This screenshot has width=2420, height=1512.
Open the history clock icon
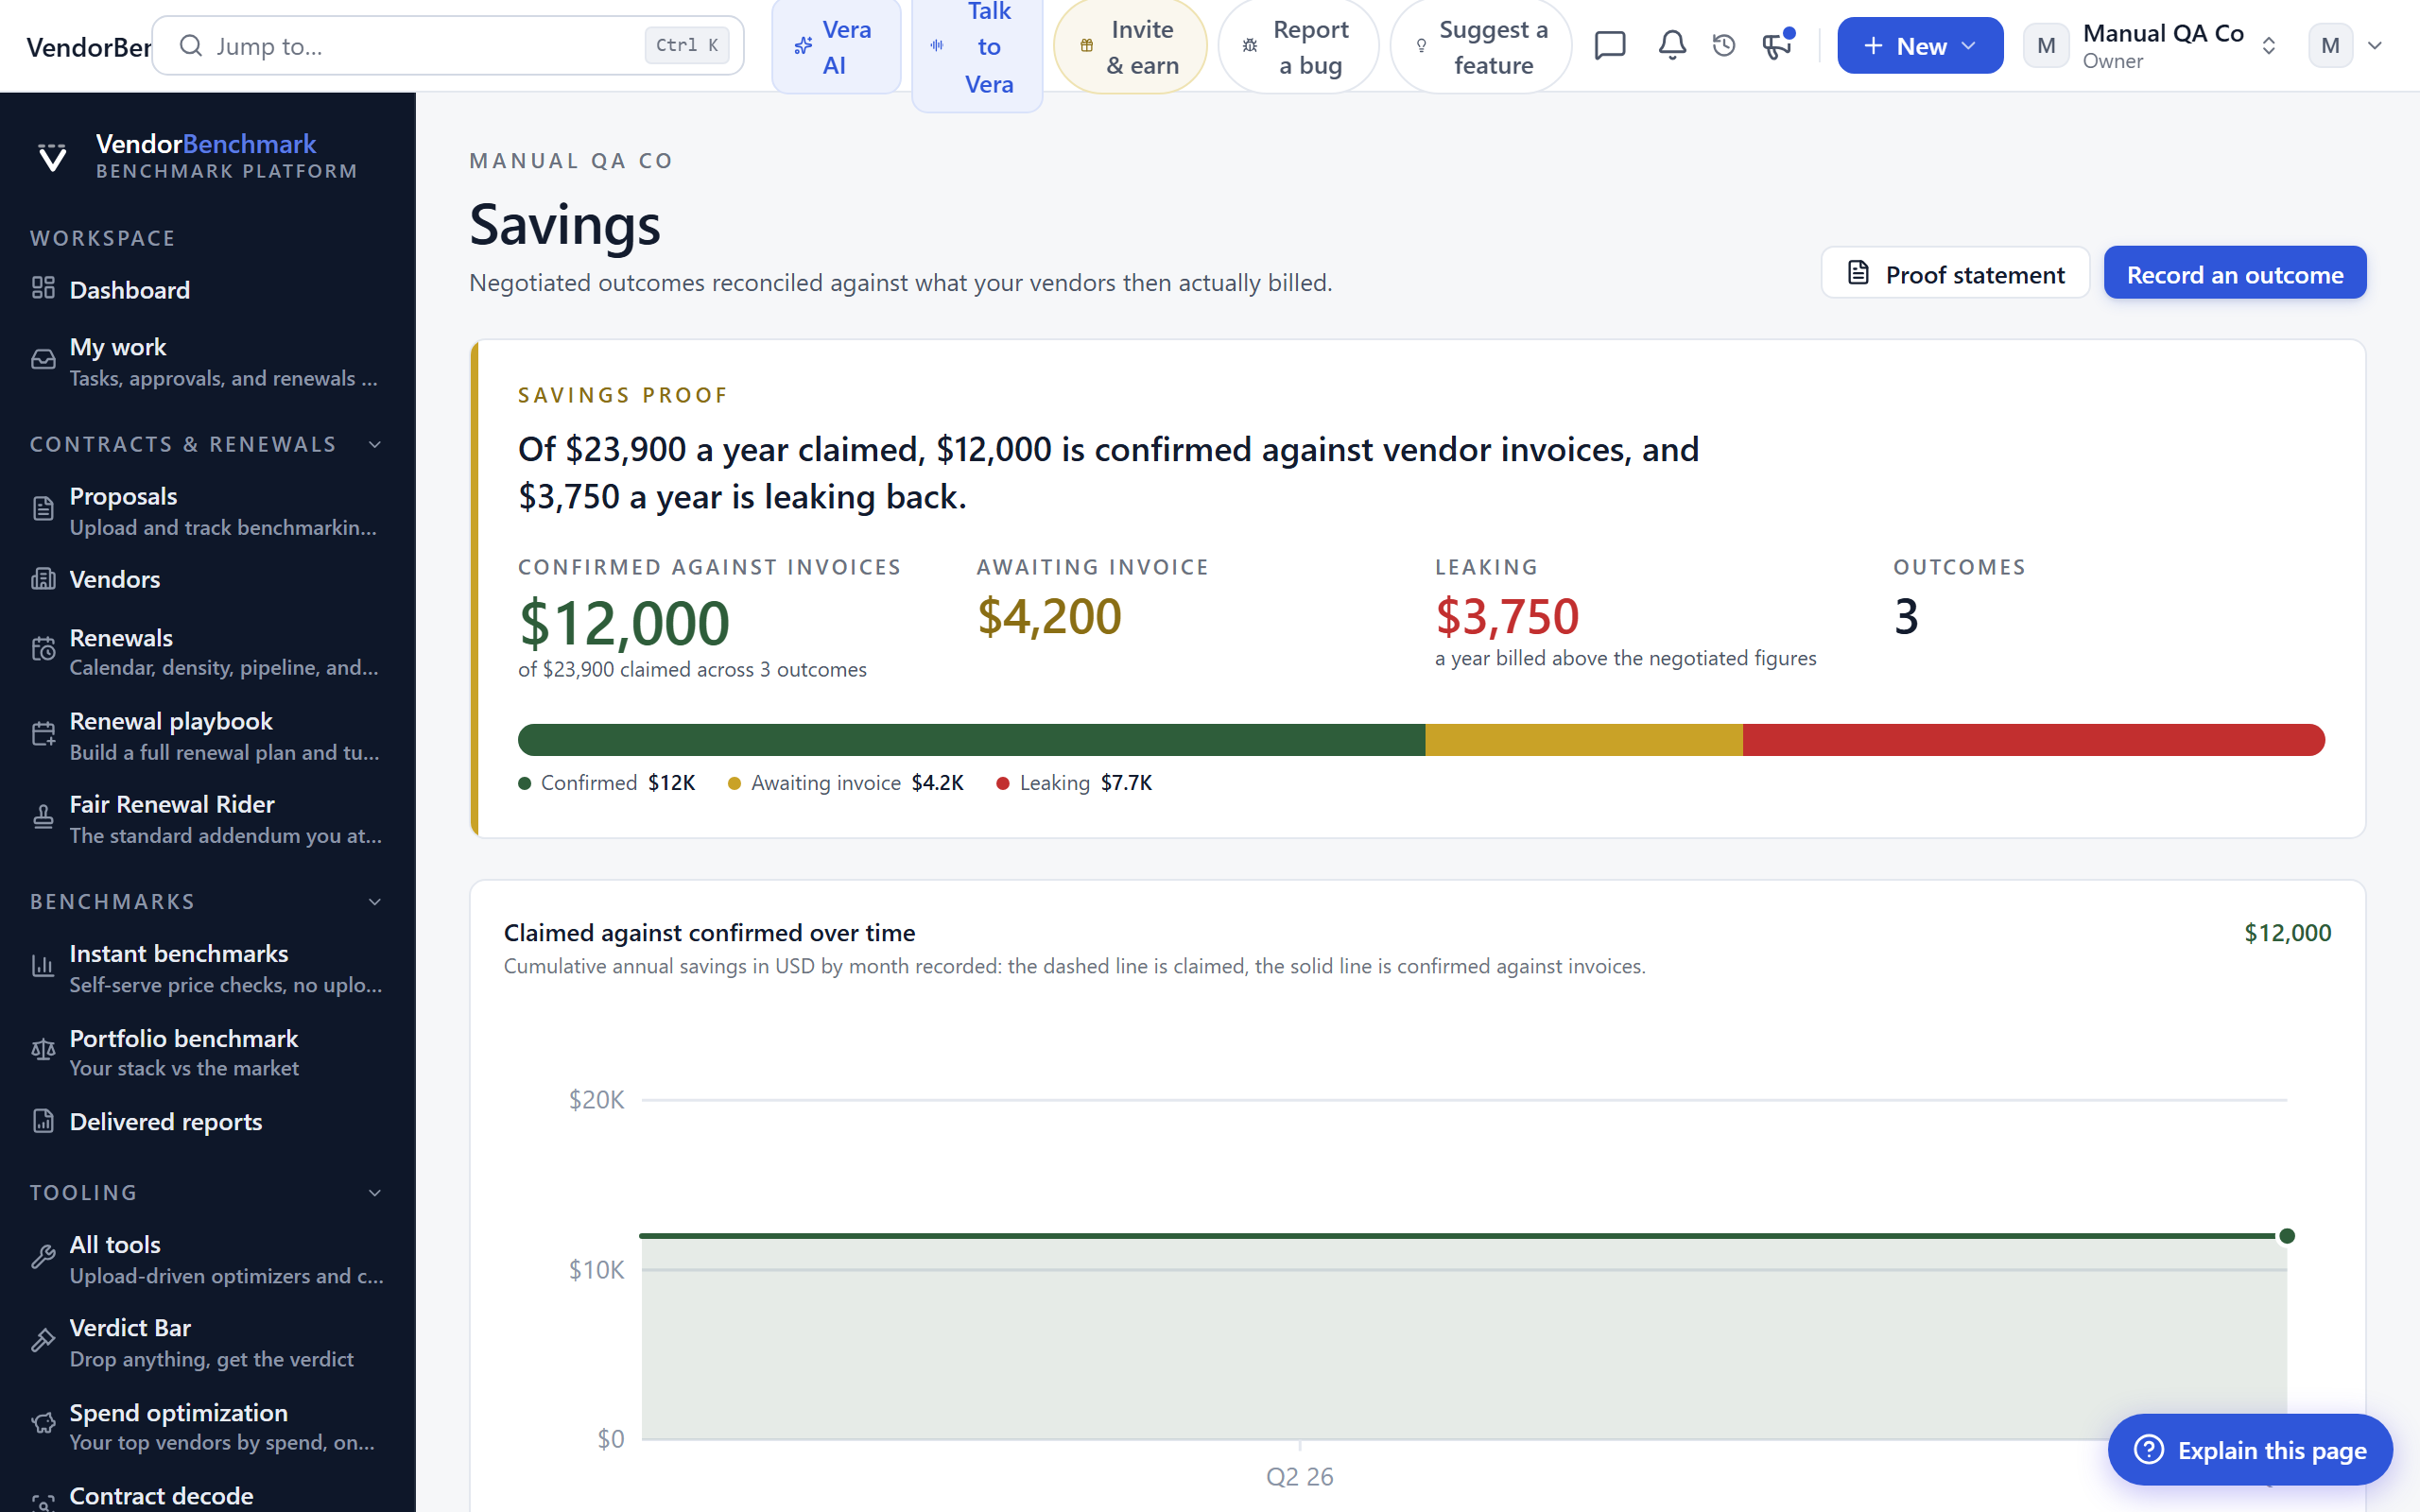point(1723,45)
